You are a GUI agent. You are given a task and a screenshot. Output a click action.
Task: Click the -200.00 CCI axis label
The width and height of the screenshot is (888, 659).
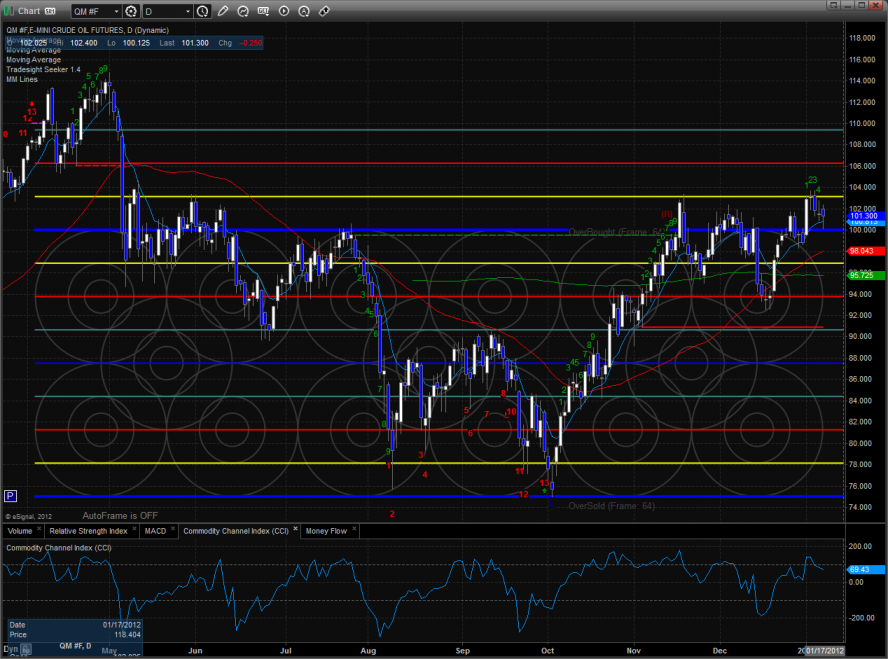[x=861, y=618]
